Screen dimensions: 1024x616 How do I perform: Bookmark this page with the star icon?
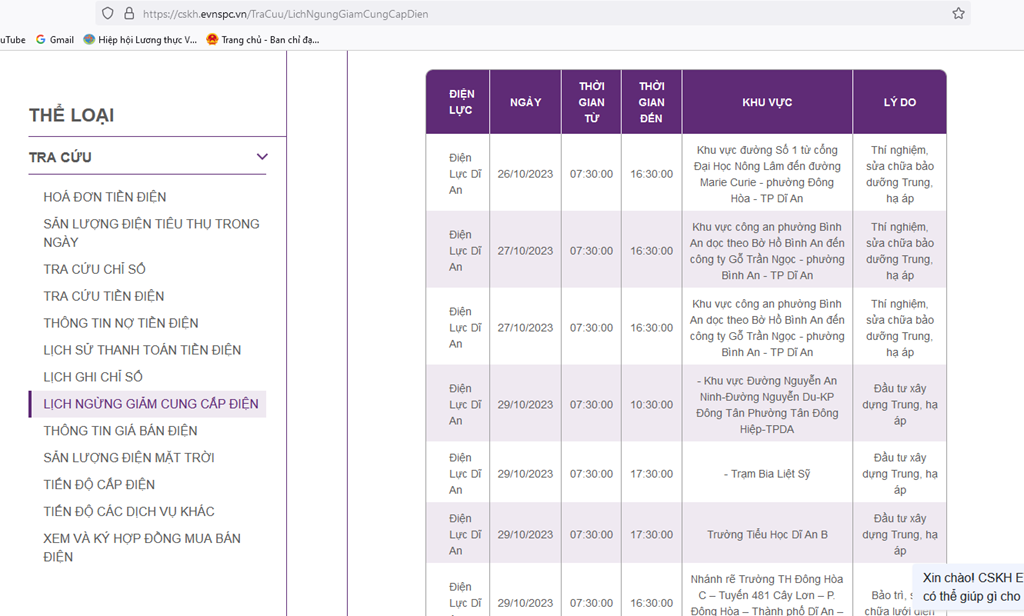[x=958, y=14]
